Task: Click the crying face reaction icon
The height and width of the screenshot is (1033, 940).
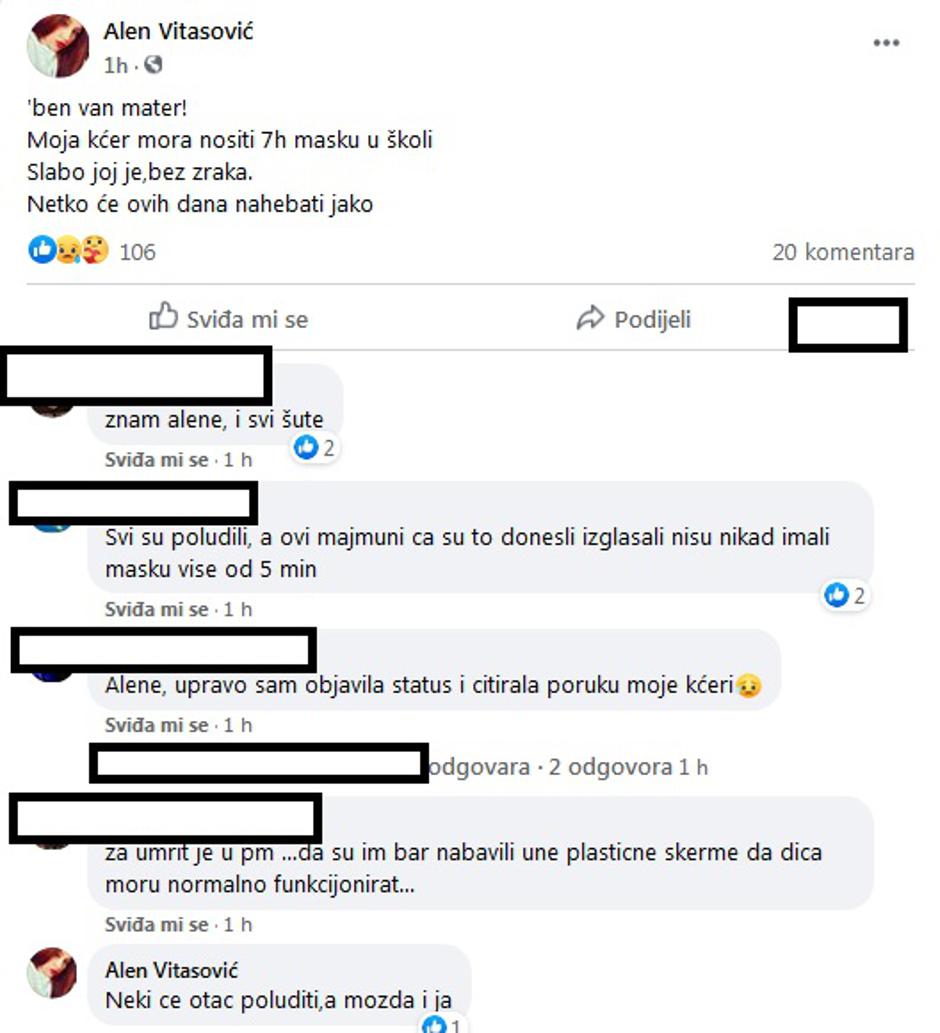Action: point(68,250)
